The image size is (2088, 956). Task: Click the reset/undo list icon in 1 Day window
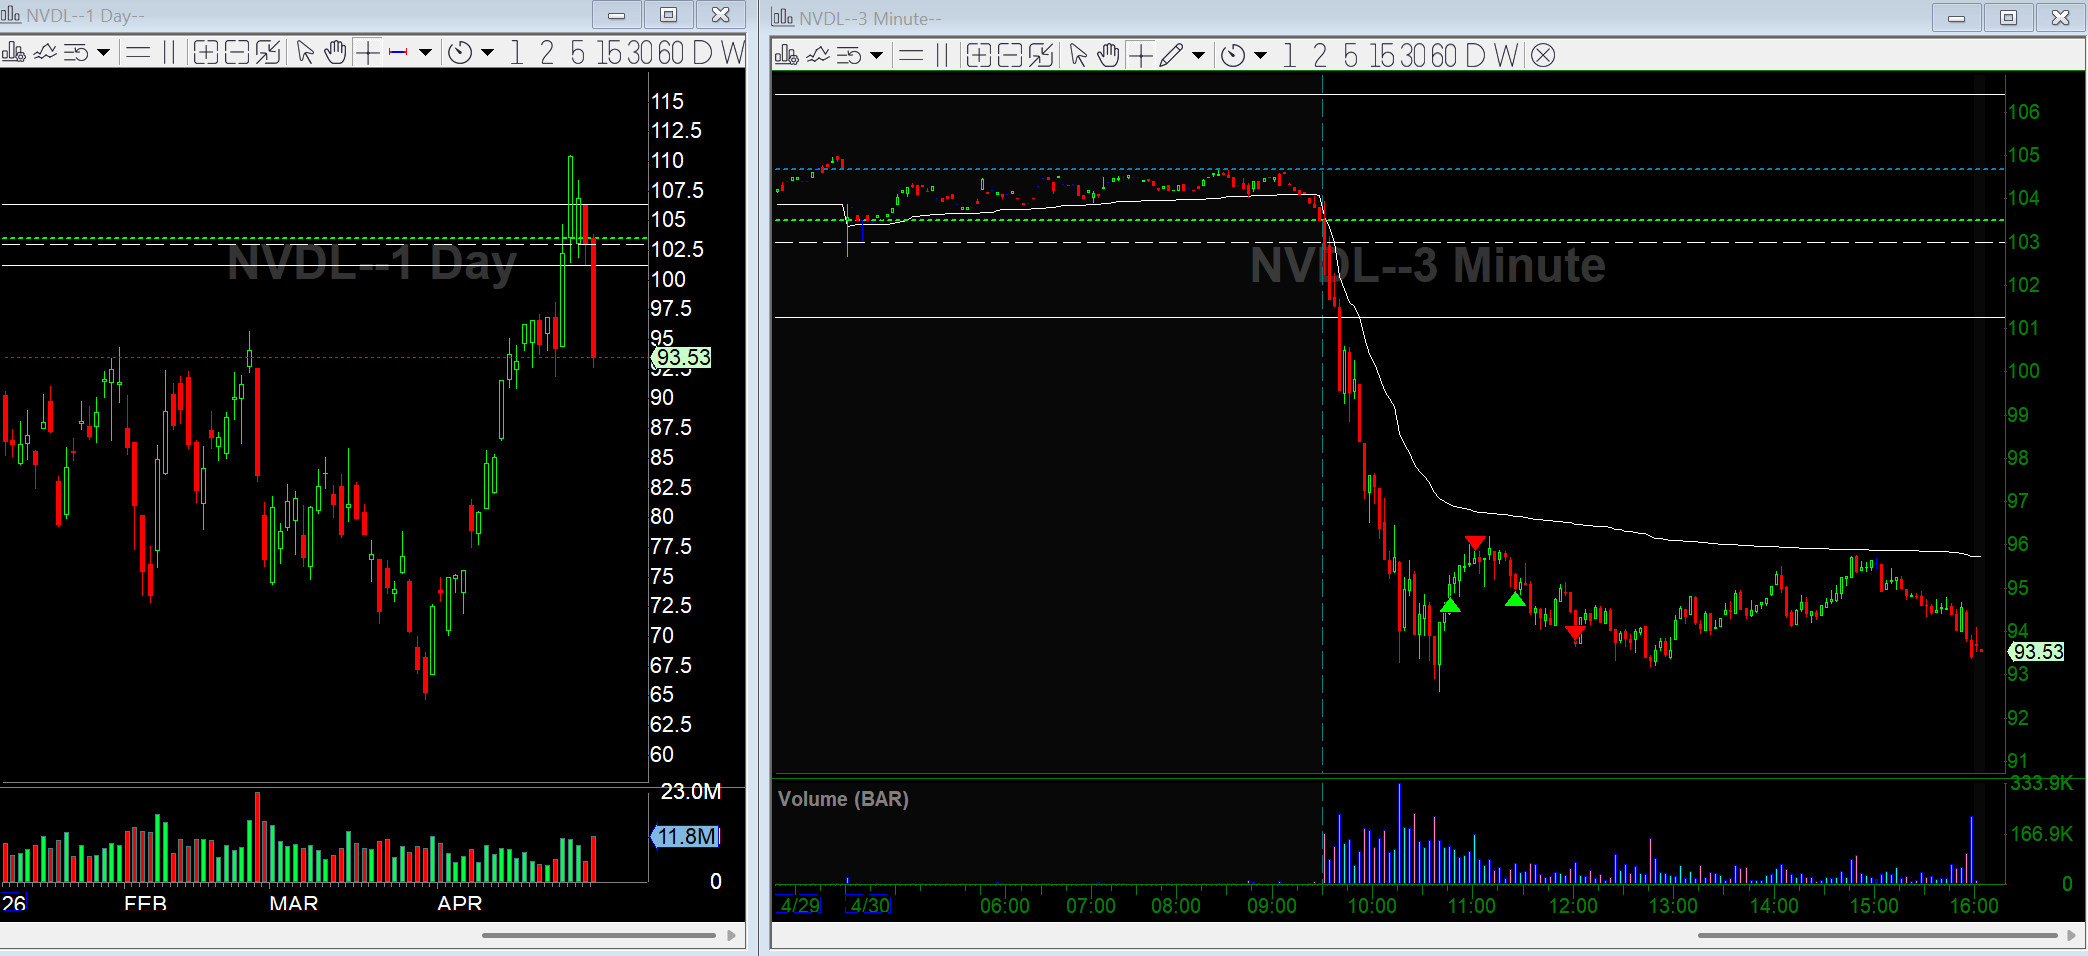pos(76,53)
